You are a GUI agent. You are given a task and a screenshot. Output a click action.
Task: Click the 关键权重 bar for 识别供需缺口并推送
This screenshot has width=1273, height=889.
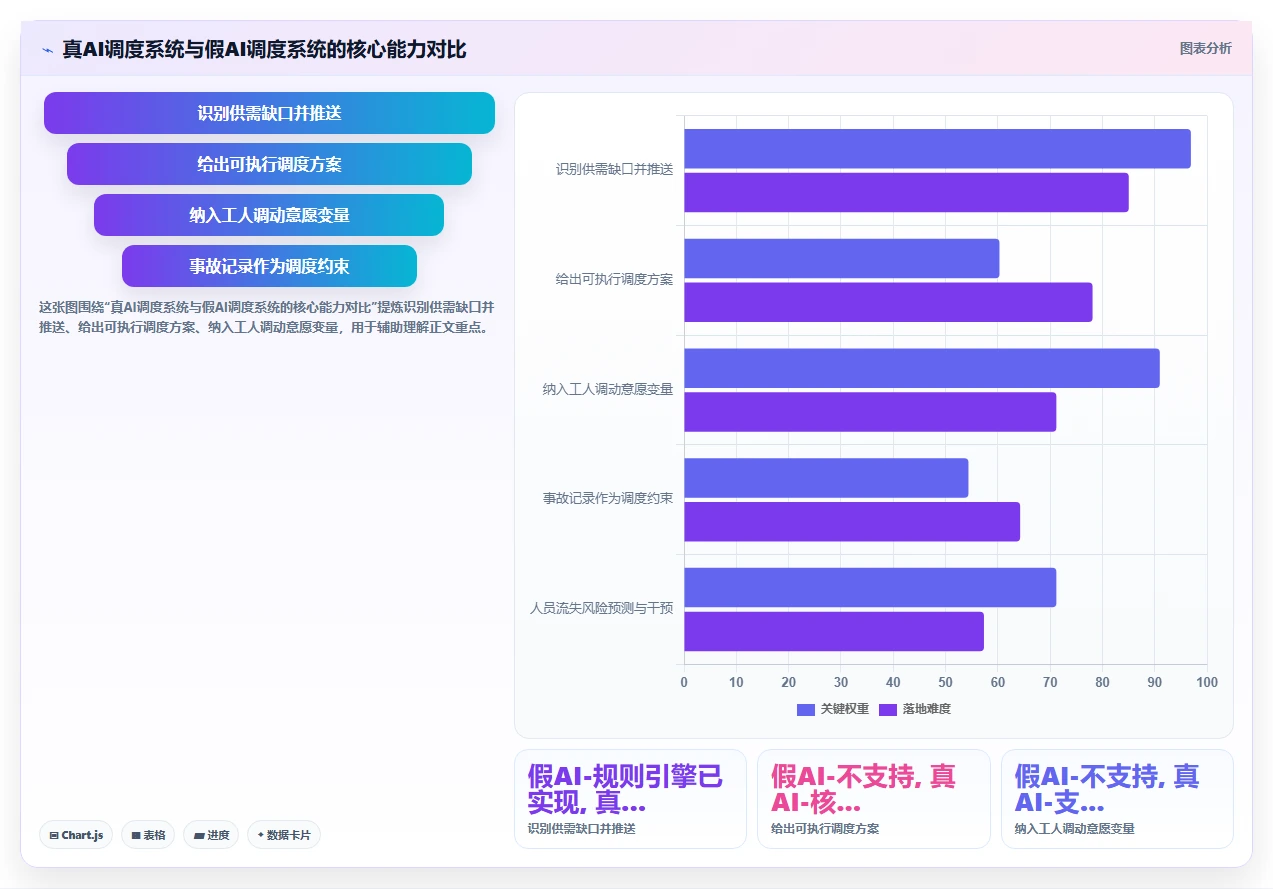937,148
